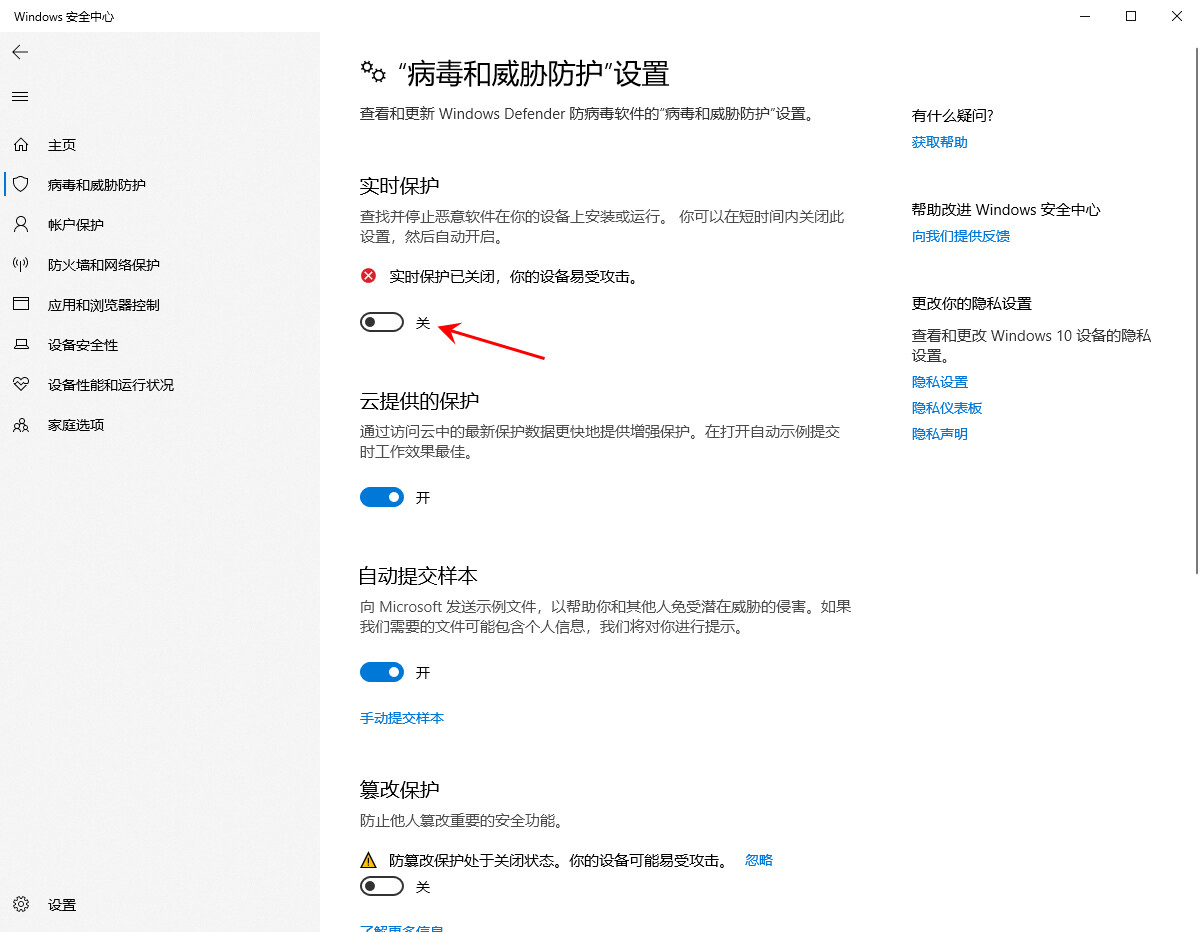Click the 自动提交样本 section heading
Viewport: 1200px width, 932px height.
418,576
